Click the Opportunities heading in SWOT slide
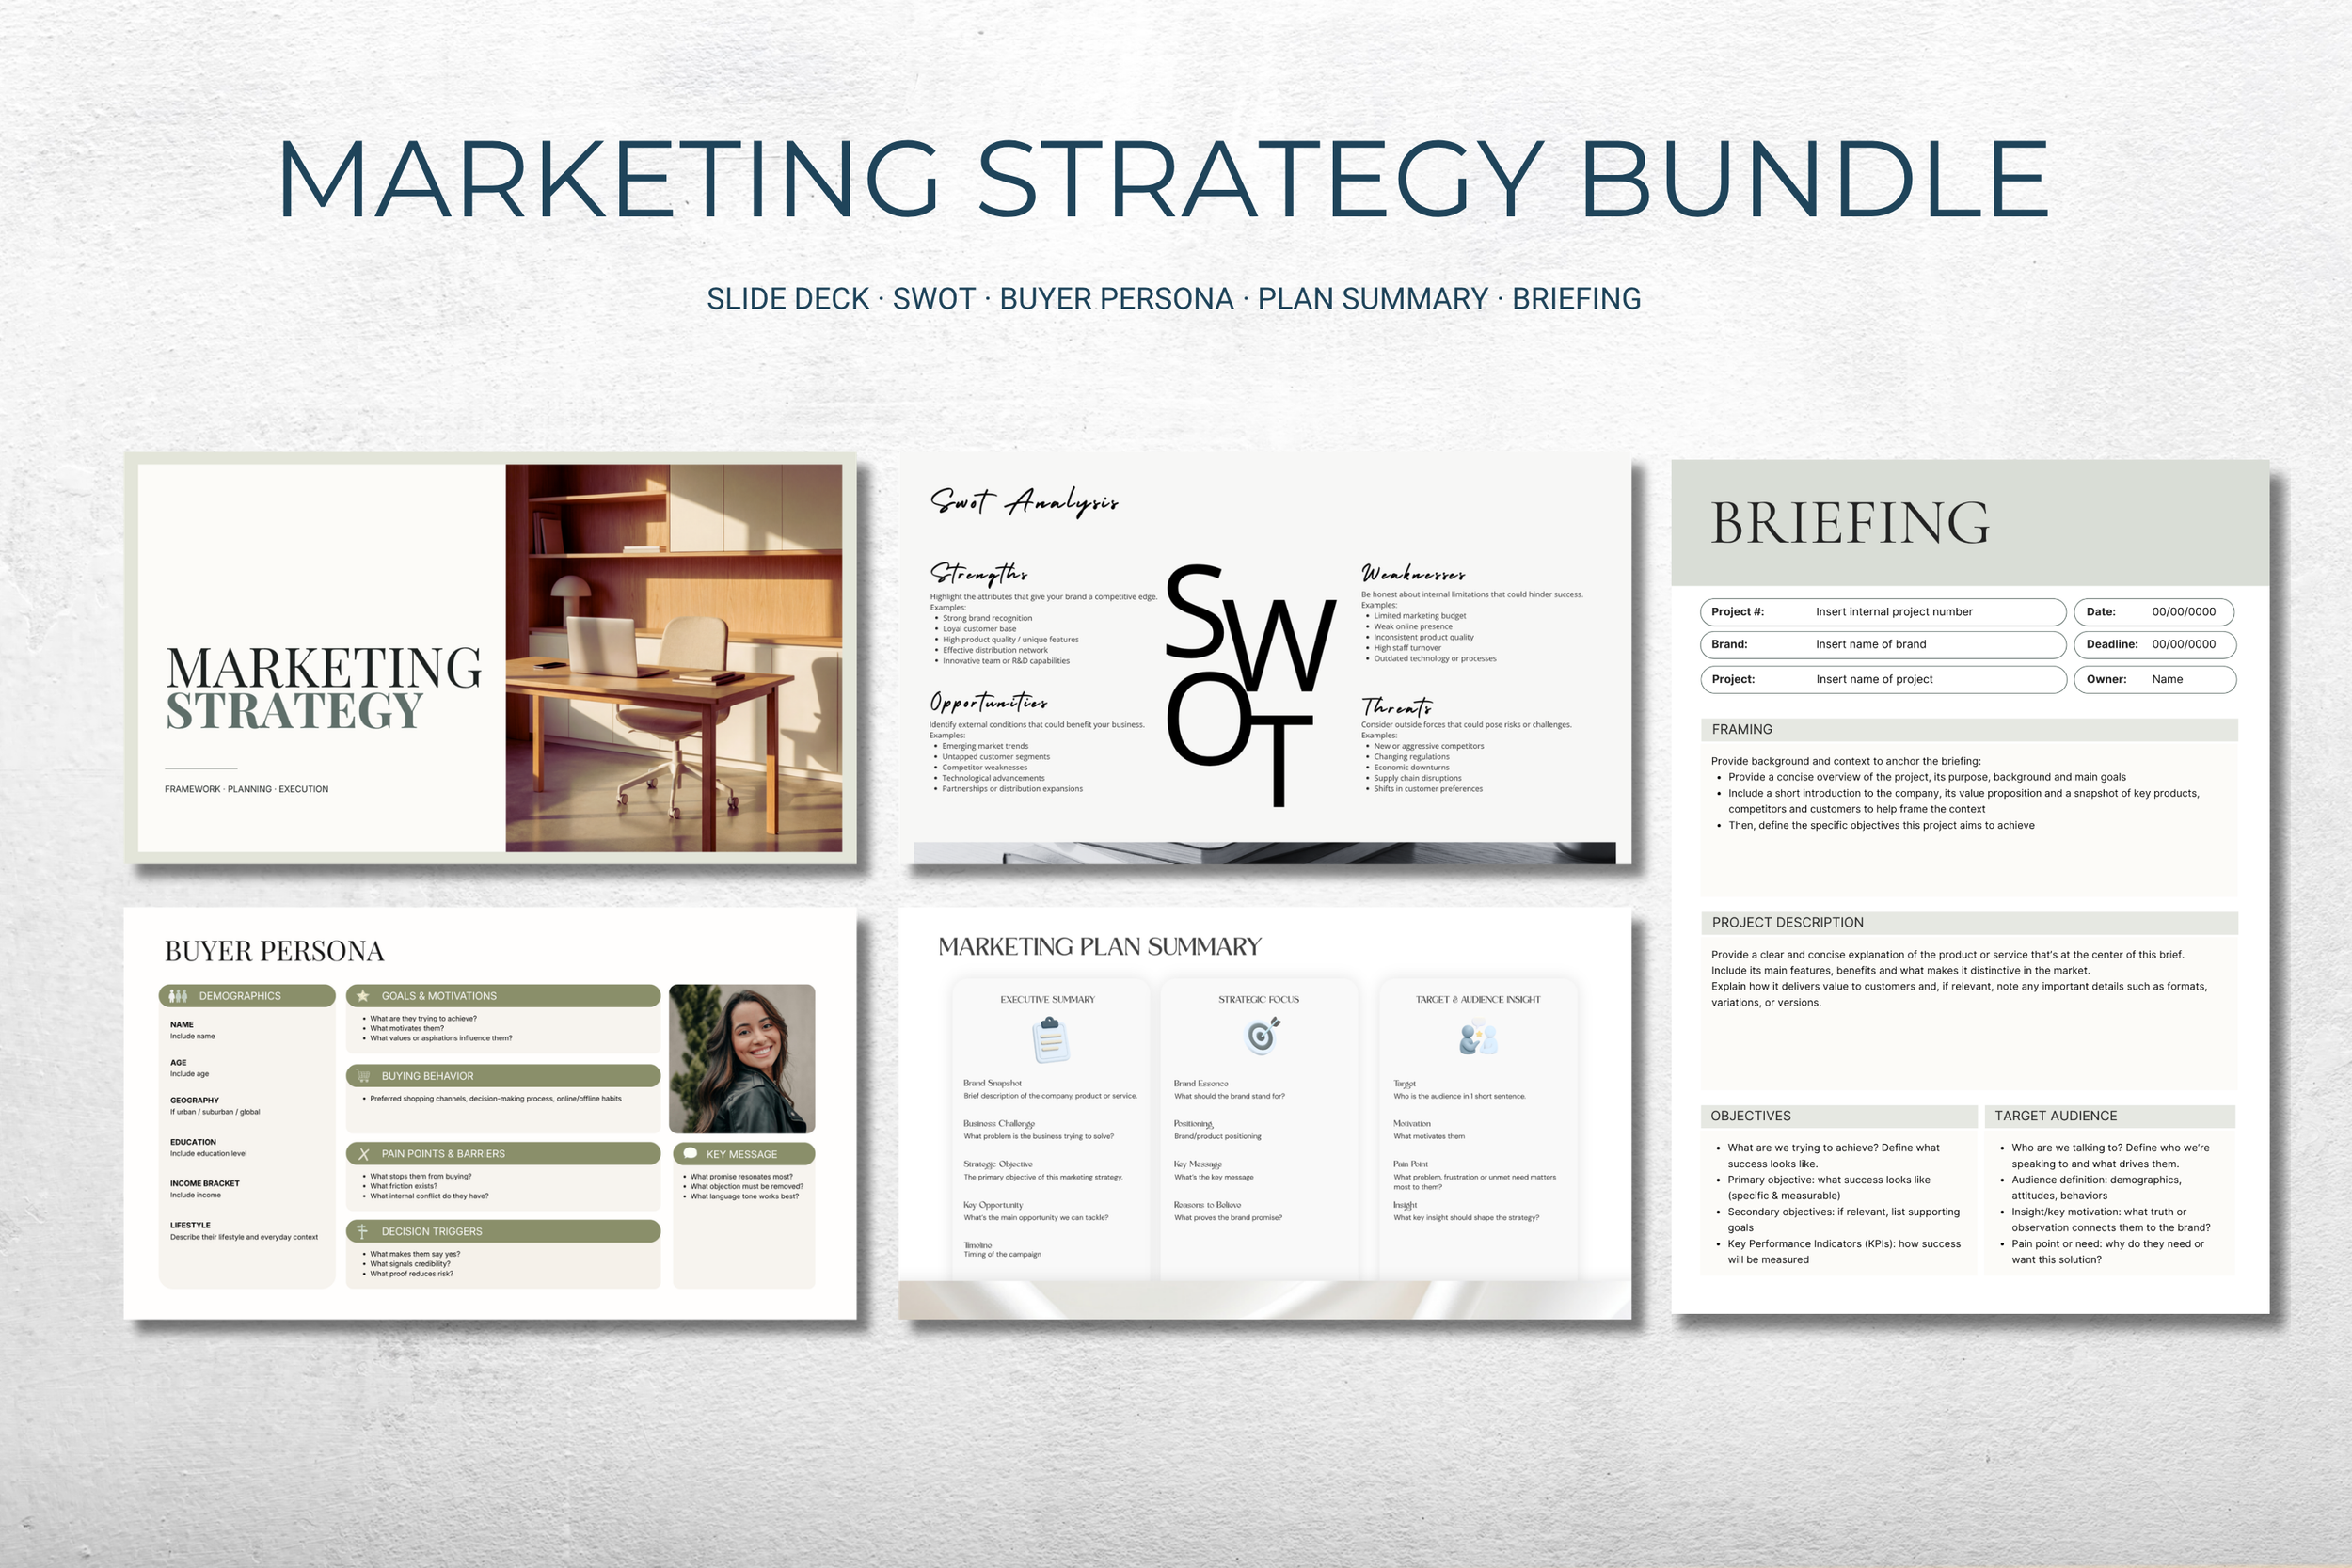Screen dimensions: 2352x1568 point(988,702)
